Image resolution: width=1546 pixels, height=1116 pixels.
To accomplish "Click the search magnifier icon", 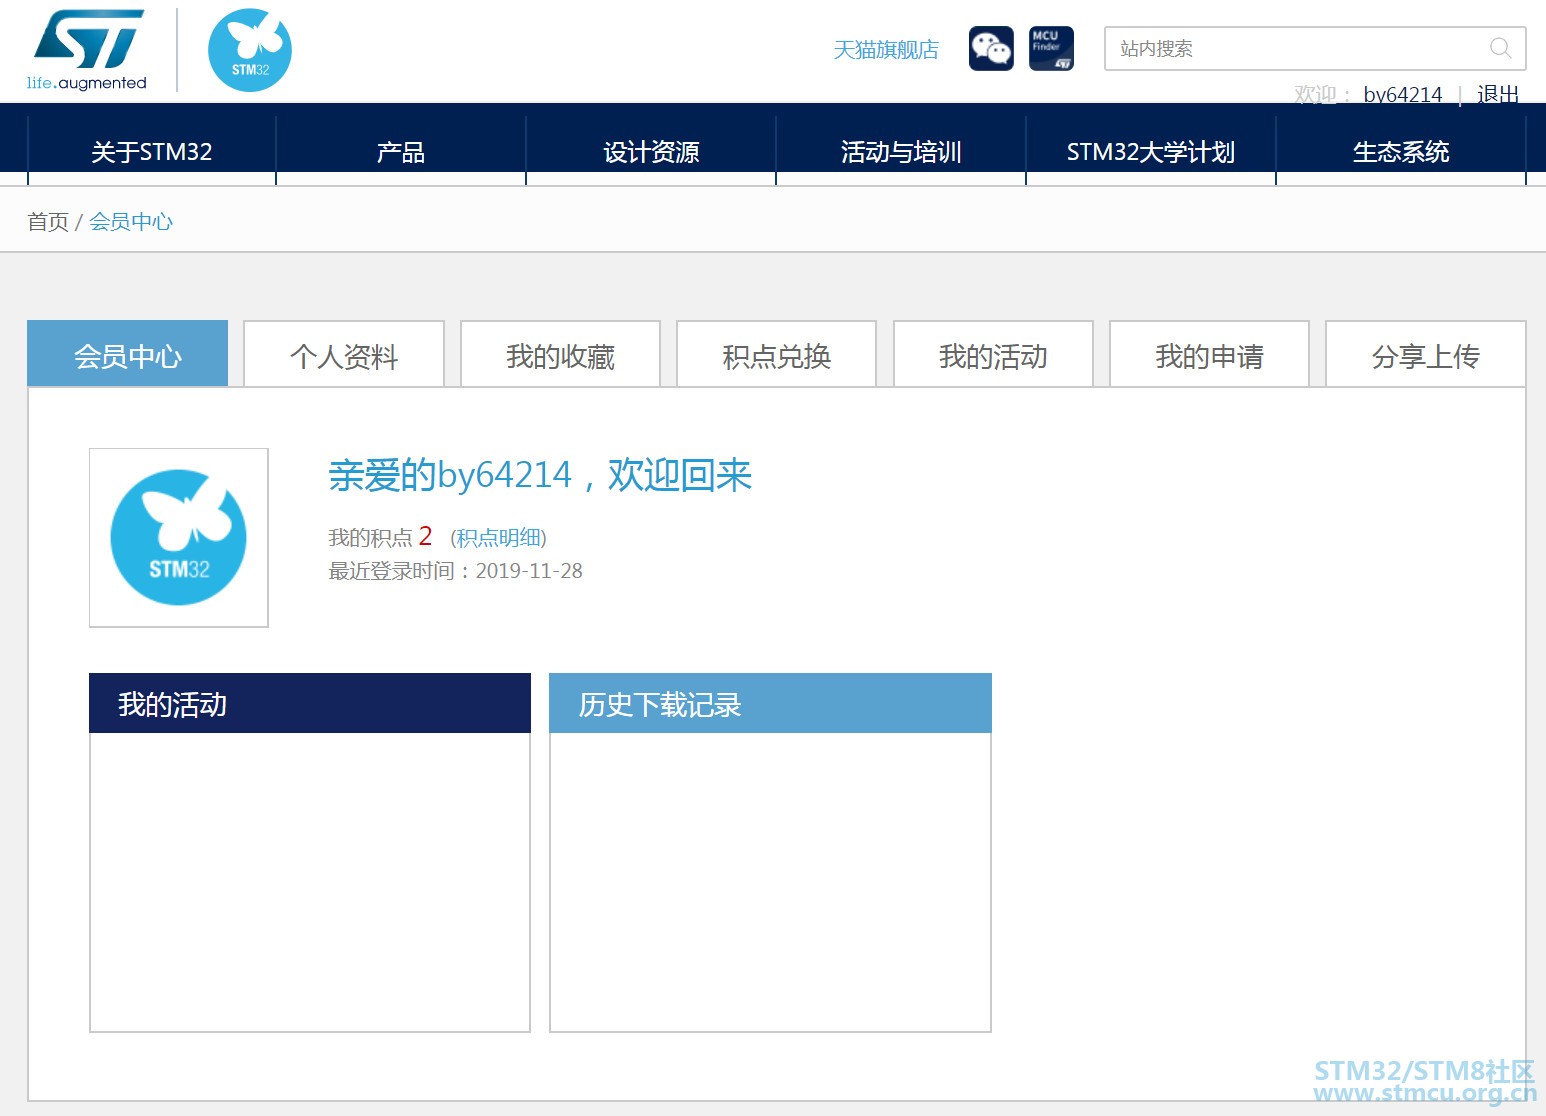I will click(1500, 48).
